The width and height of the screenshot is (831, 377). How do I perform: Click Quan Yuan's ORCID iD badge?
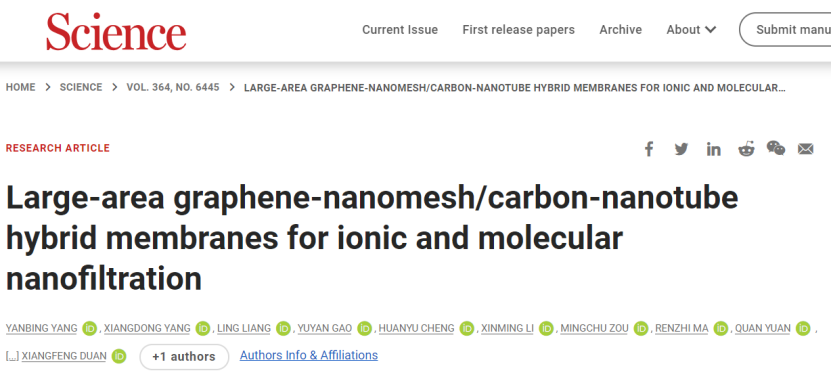[803, 329]
